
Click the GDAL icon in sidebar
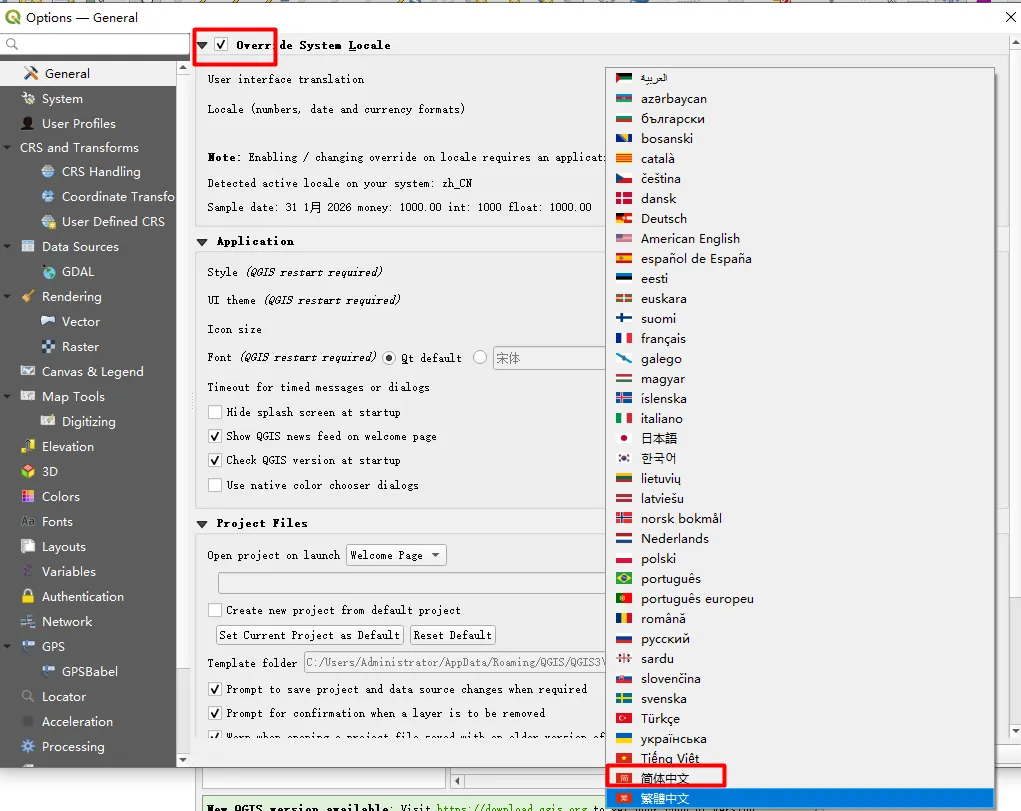click(x=48, y=272)
